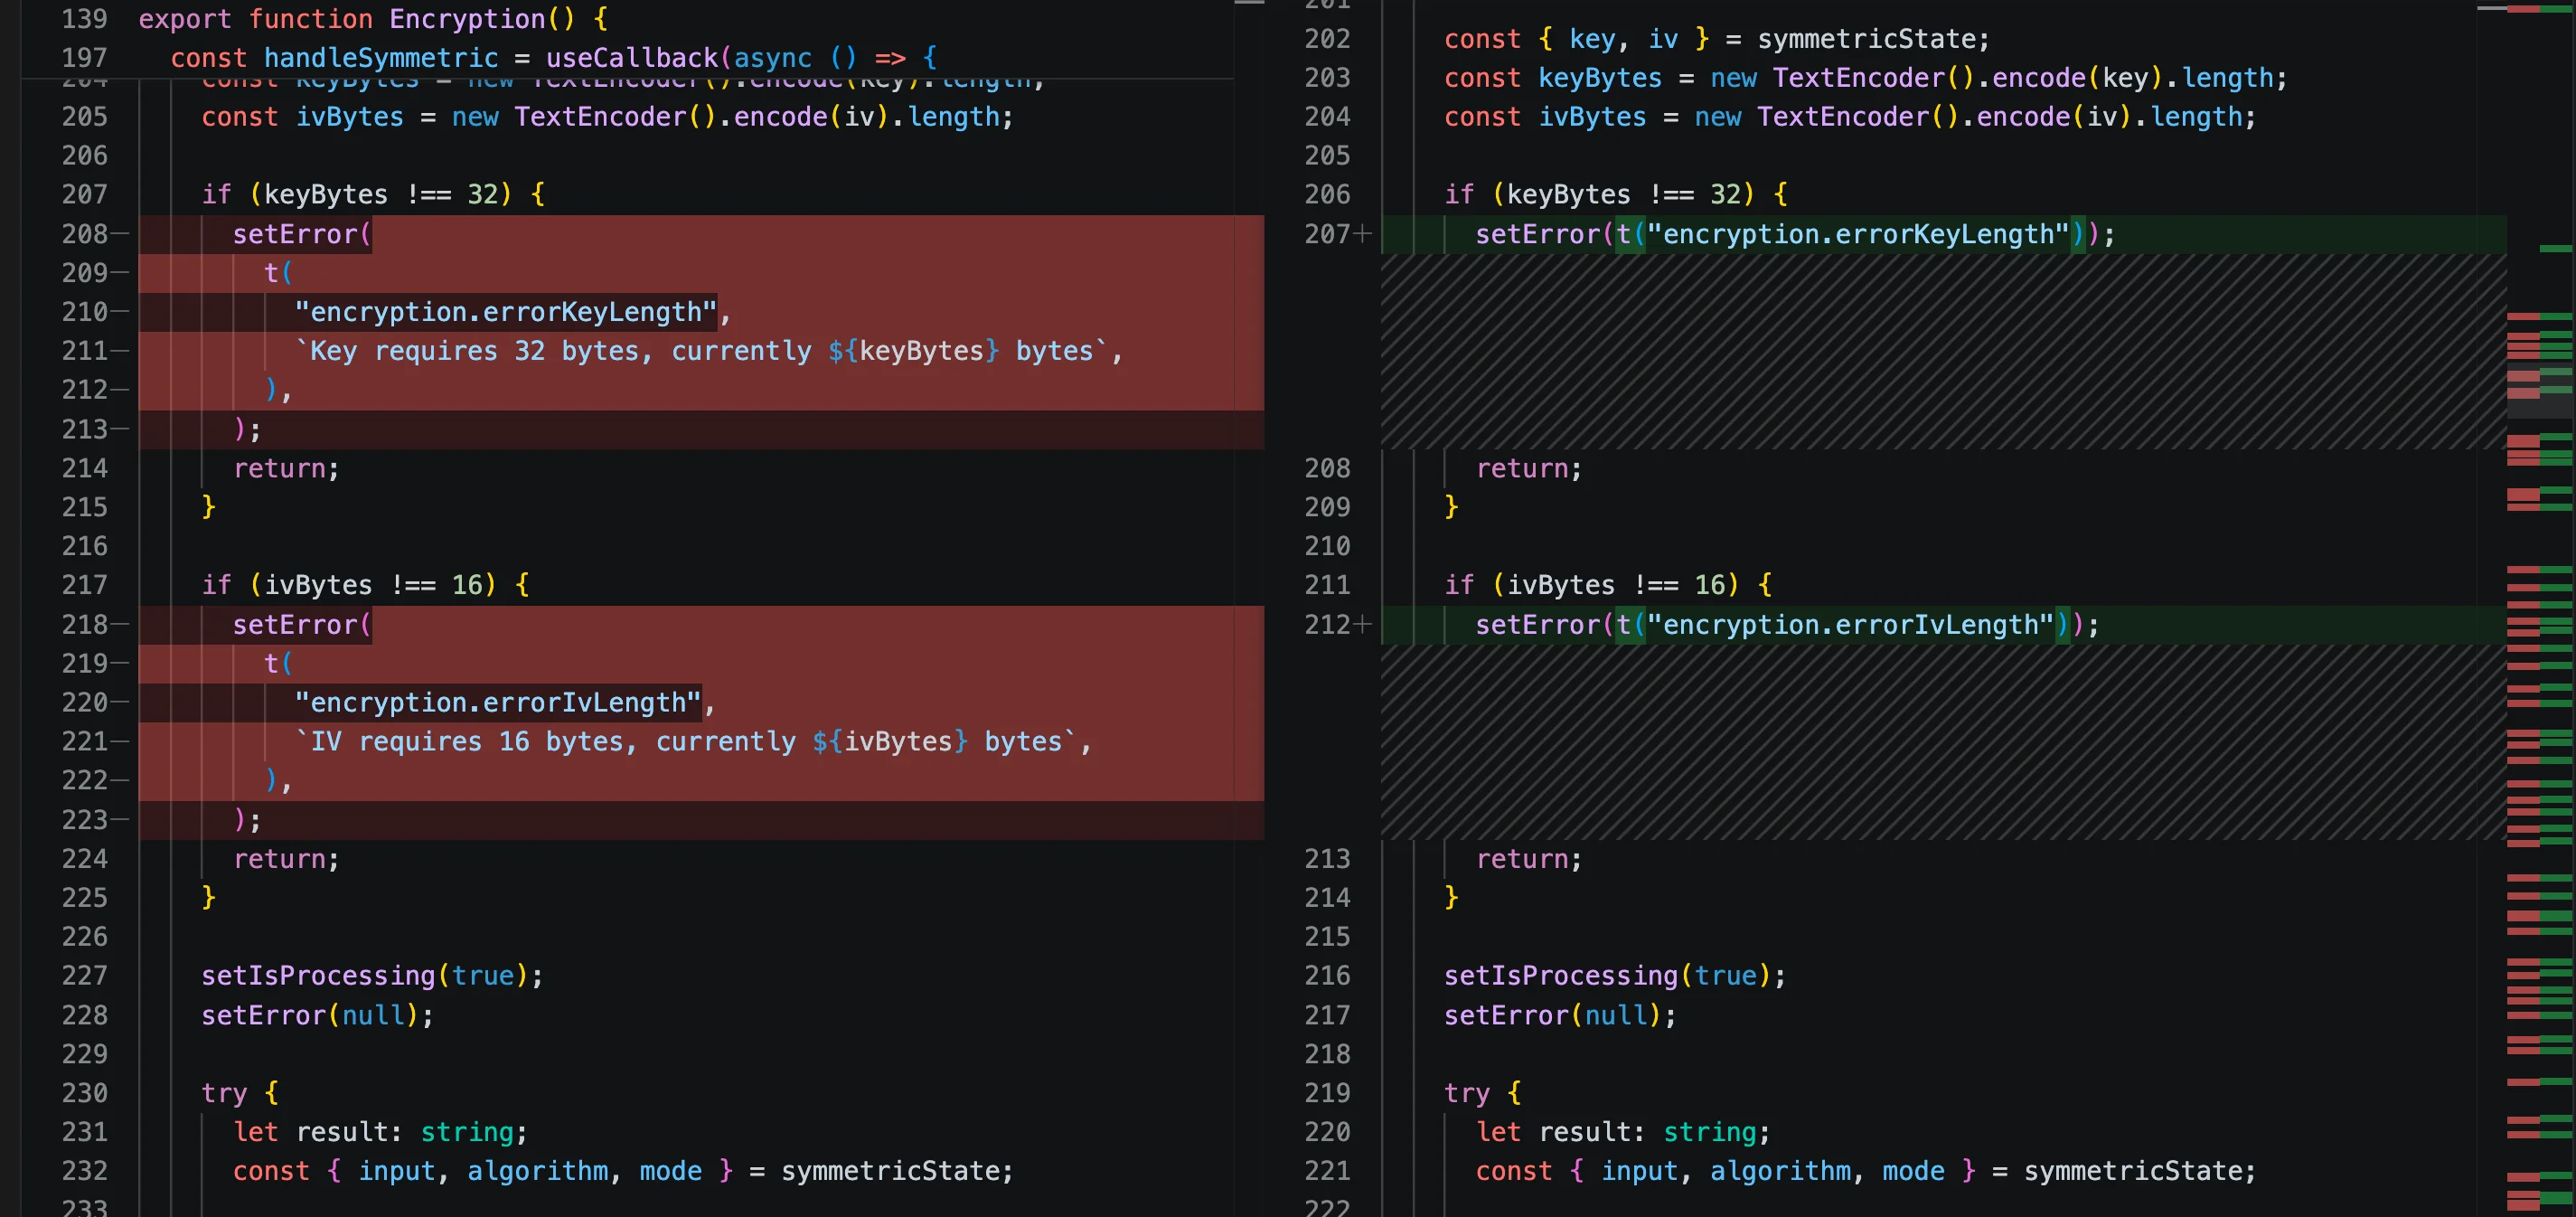The height and width of the screenshot is (1217, 2576).
Task: Click the removed 'setError(' call on line 218
Action: 302,625
